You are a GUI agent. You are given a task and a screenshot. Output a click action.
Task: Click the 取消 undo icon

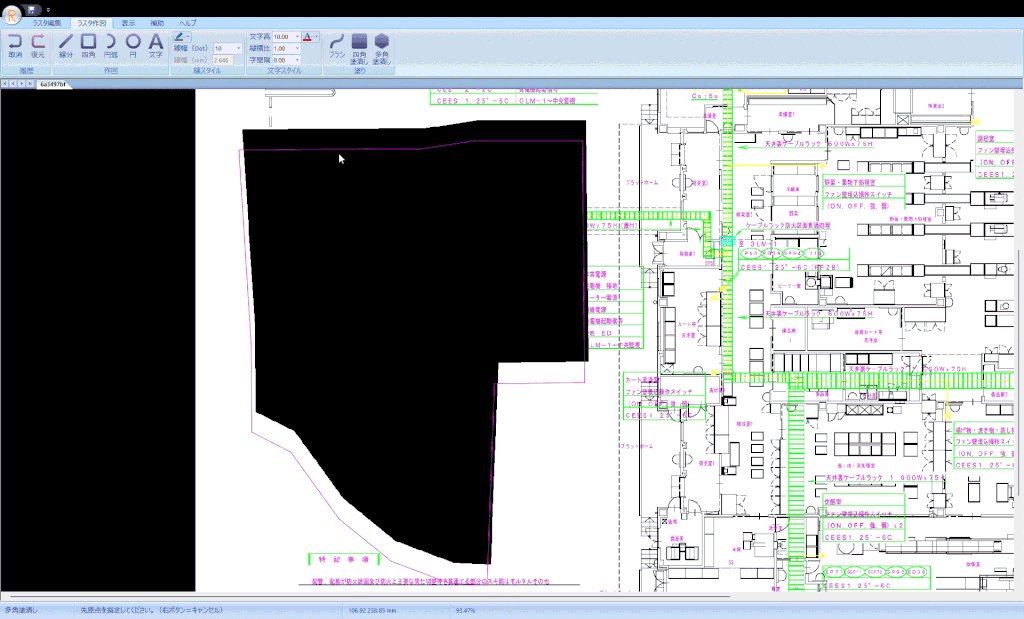(15, 46)
